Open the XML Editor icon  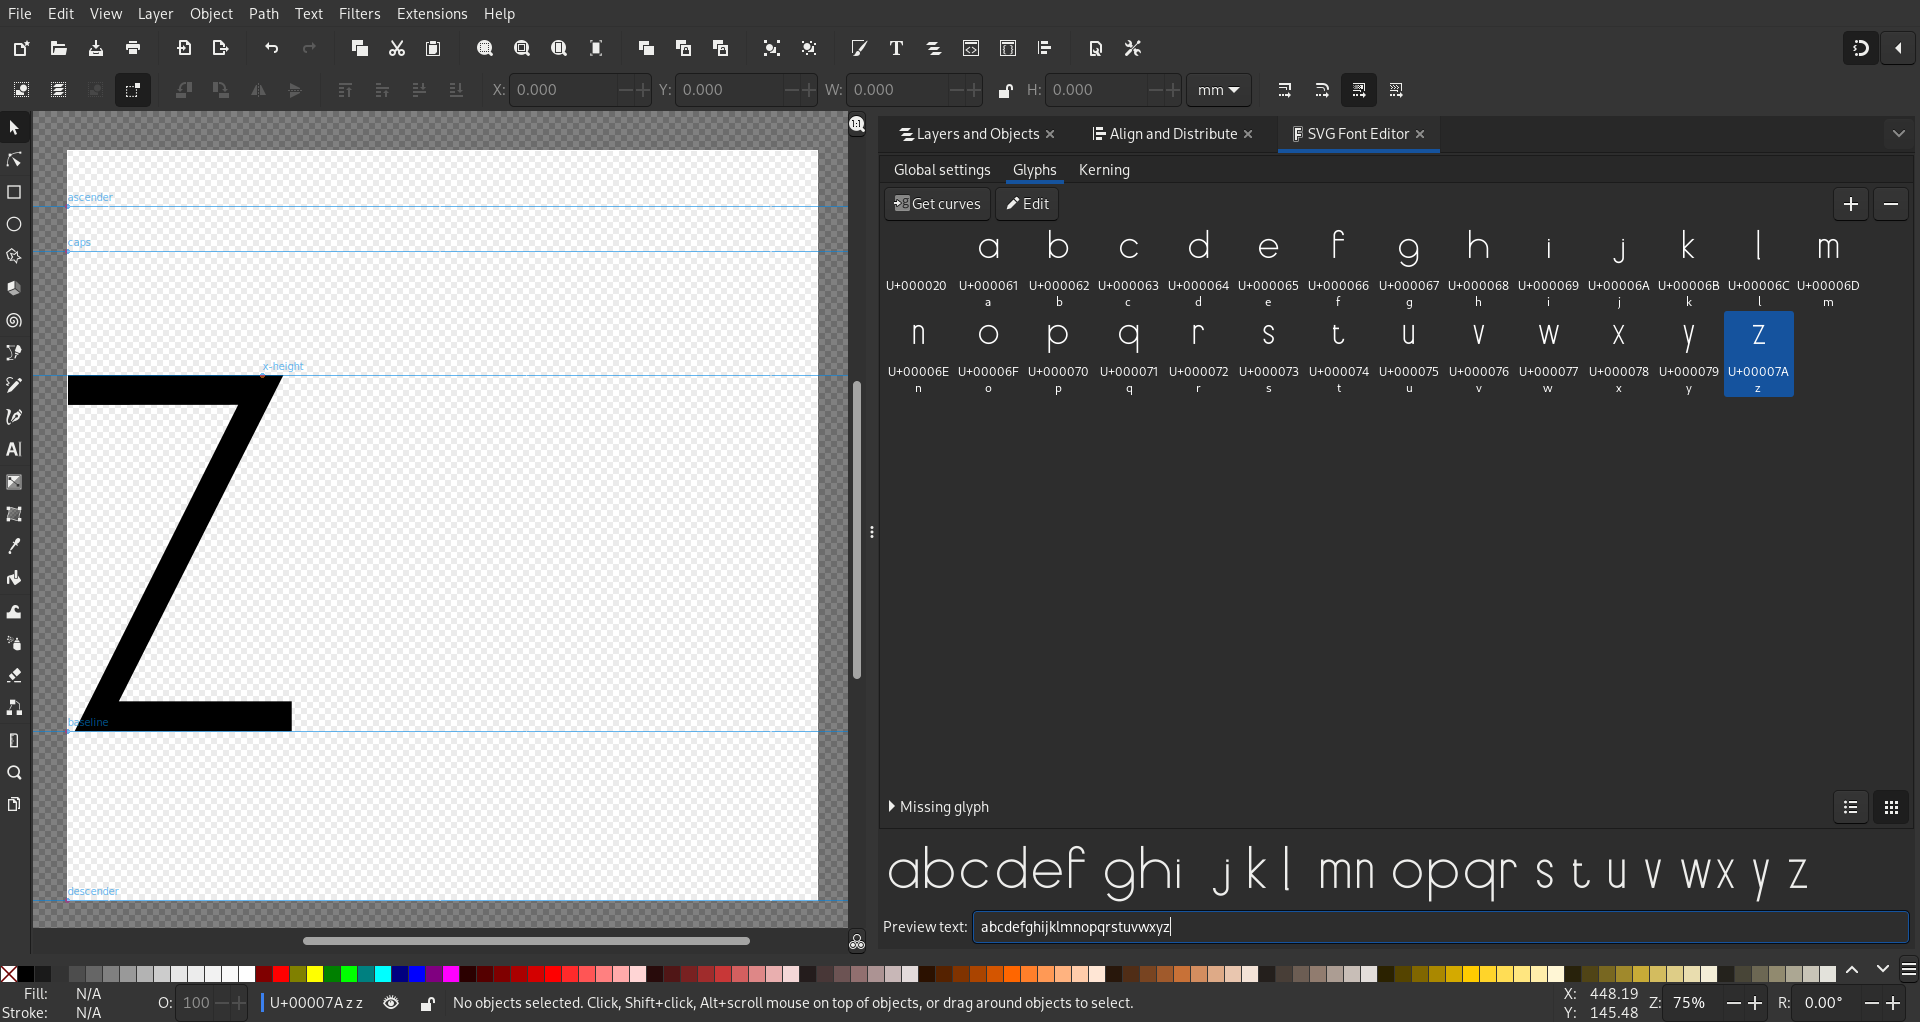tap(971, 48)
